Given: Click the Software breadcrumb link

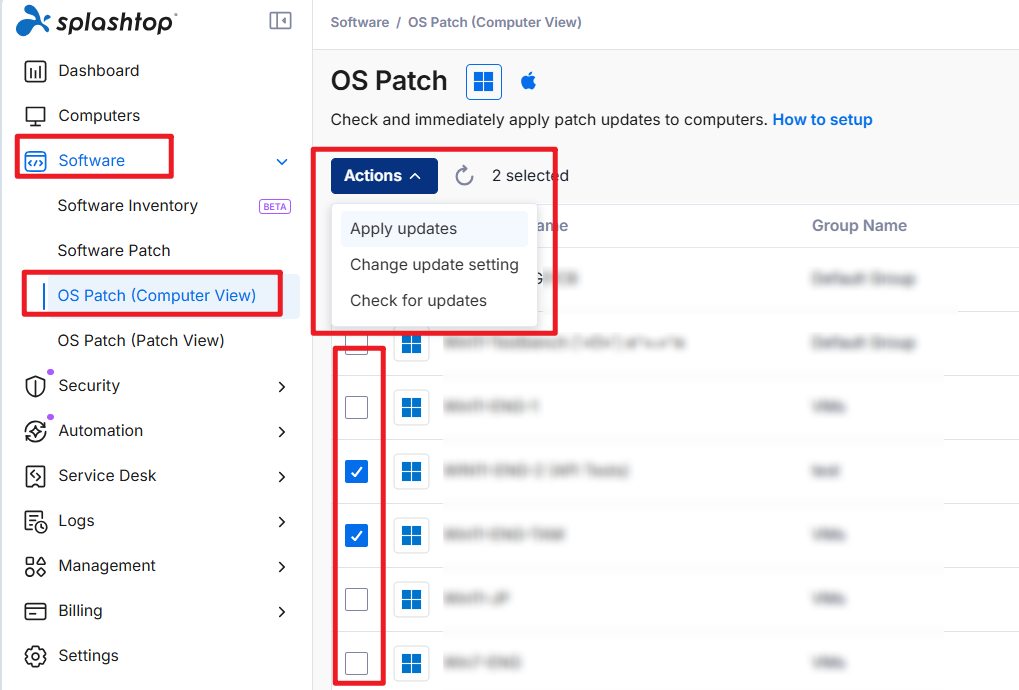Looking at the screenshot, I should pyautogui.click(x=360, y=22).
